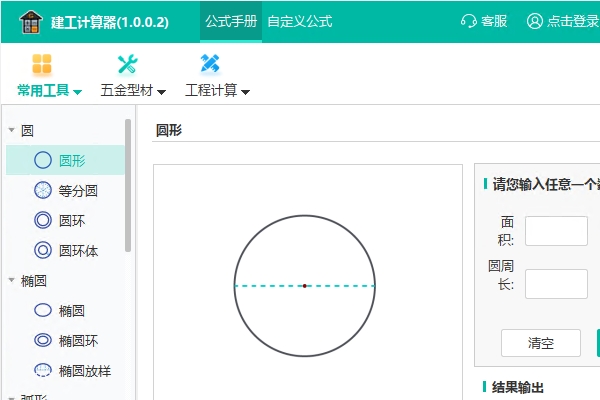
Task: Click the 建工计算器 house logo icon
Action: pyautogui.click(x=33, y=21)
